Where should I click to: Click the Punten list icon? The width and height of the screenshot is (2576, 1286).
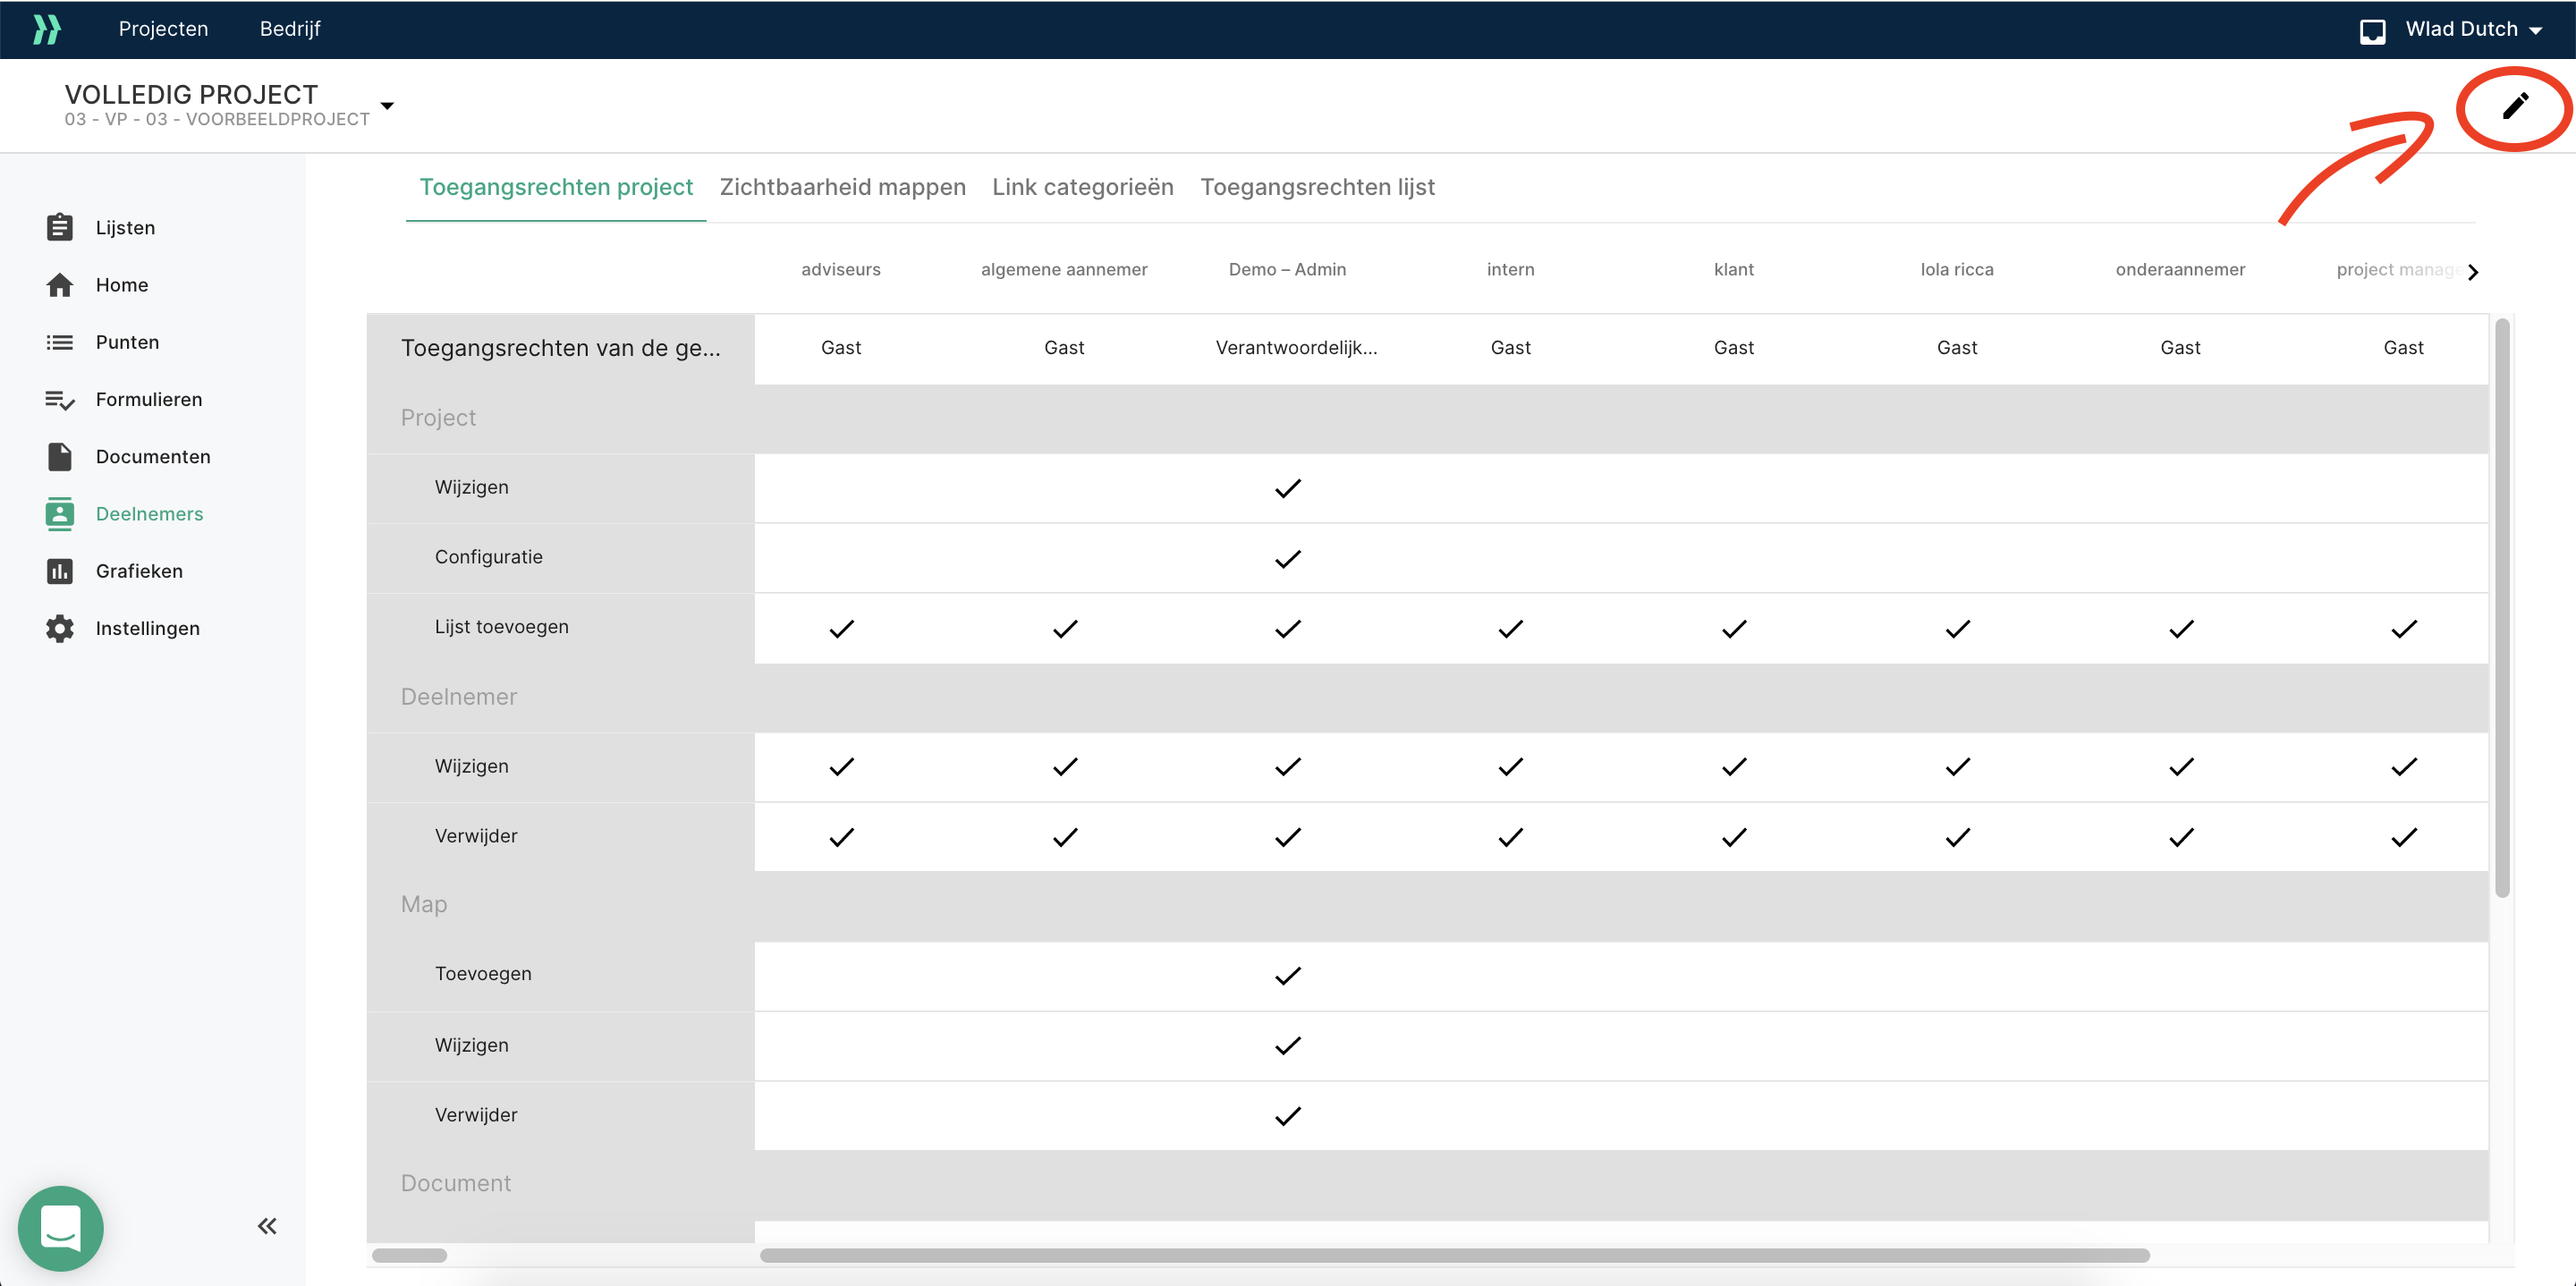[60, 342]
